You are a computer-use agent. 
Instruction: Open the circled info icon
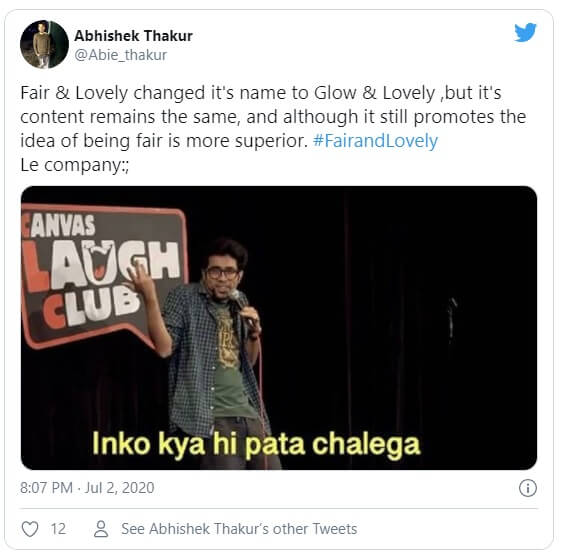528,488
